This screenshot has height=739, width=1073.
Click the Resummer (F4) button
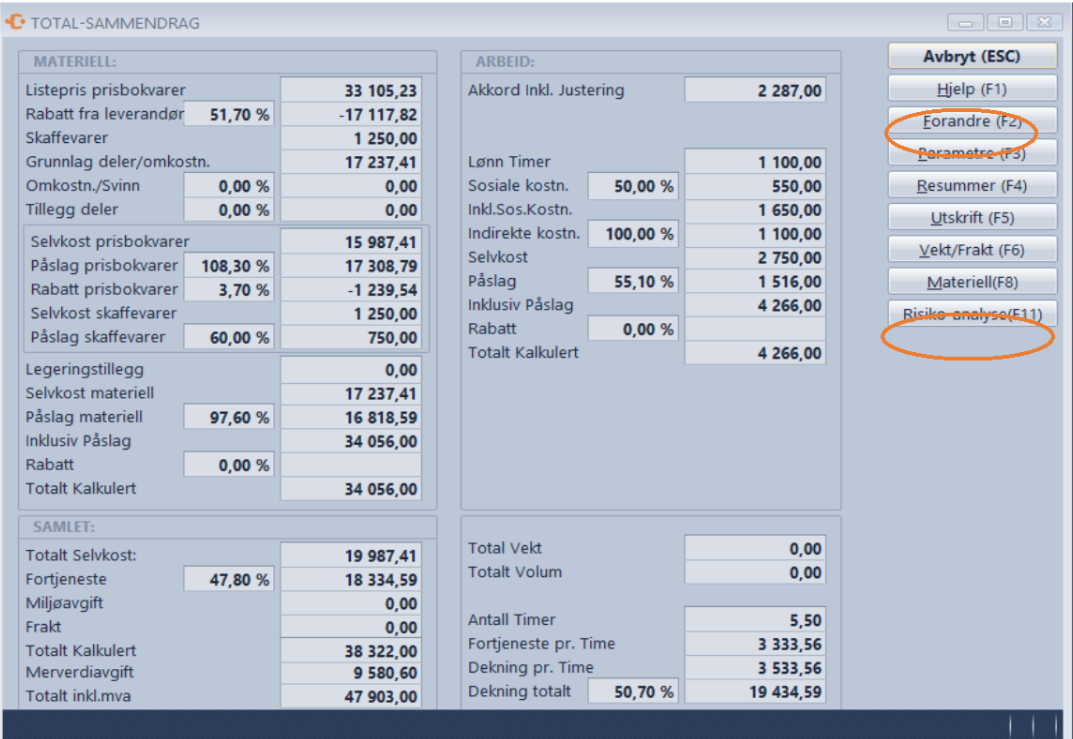point(972,186)
